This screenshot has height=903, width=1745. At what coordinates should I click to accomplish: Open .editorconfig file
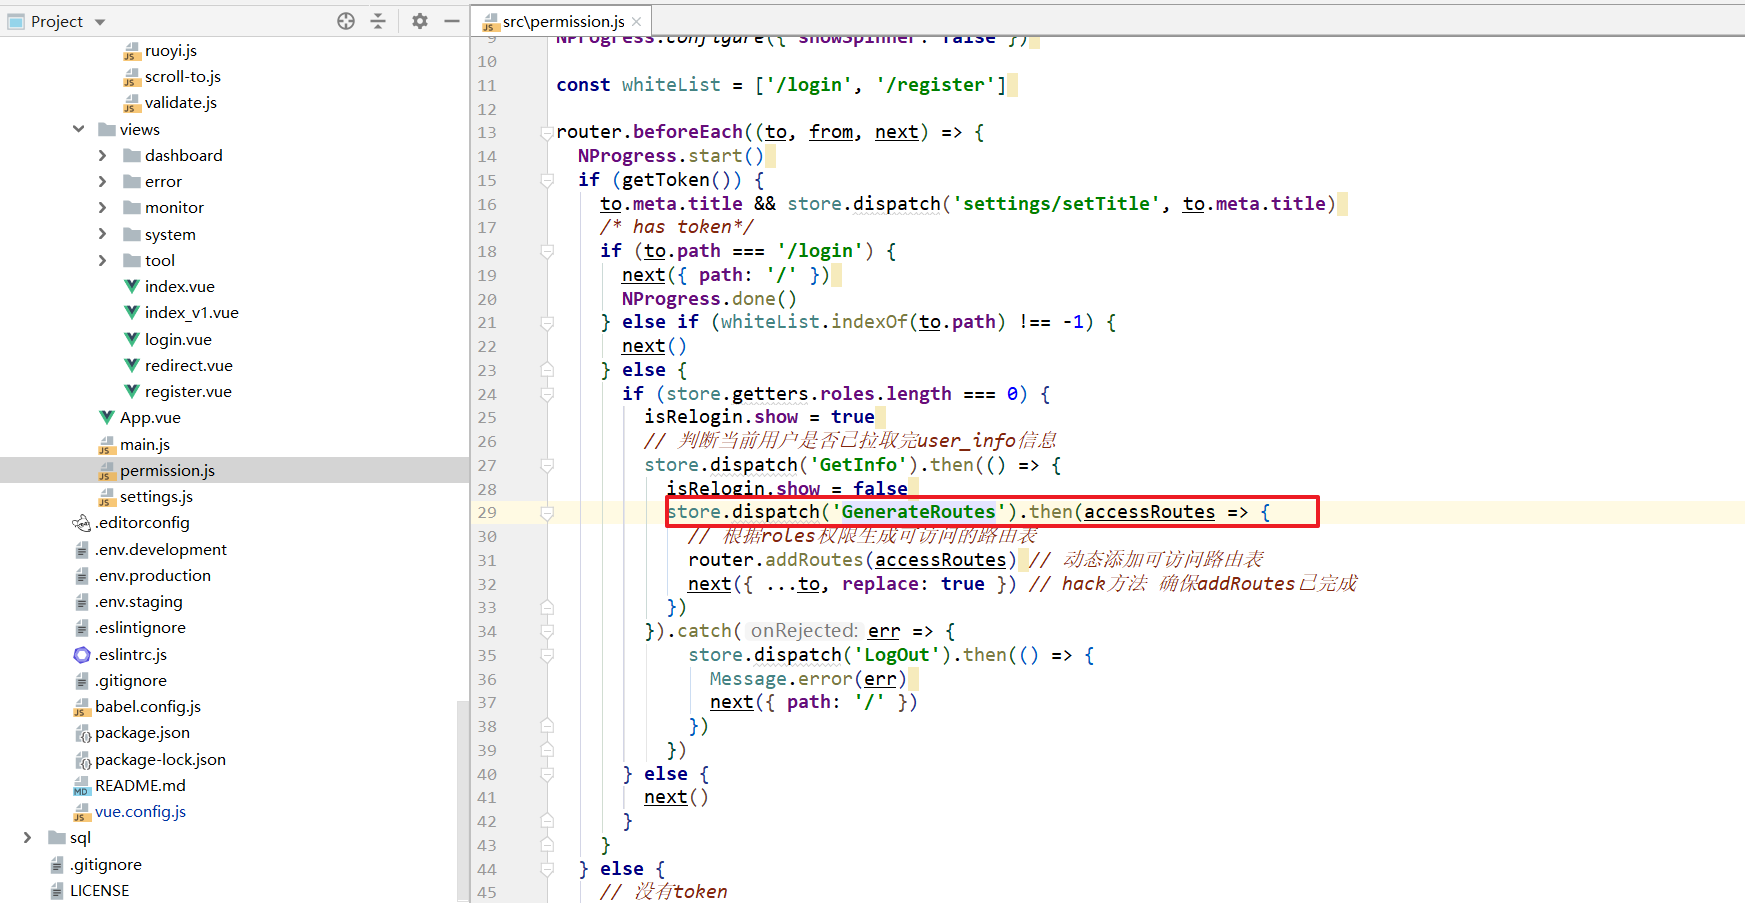coord(142,522)
